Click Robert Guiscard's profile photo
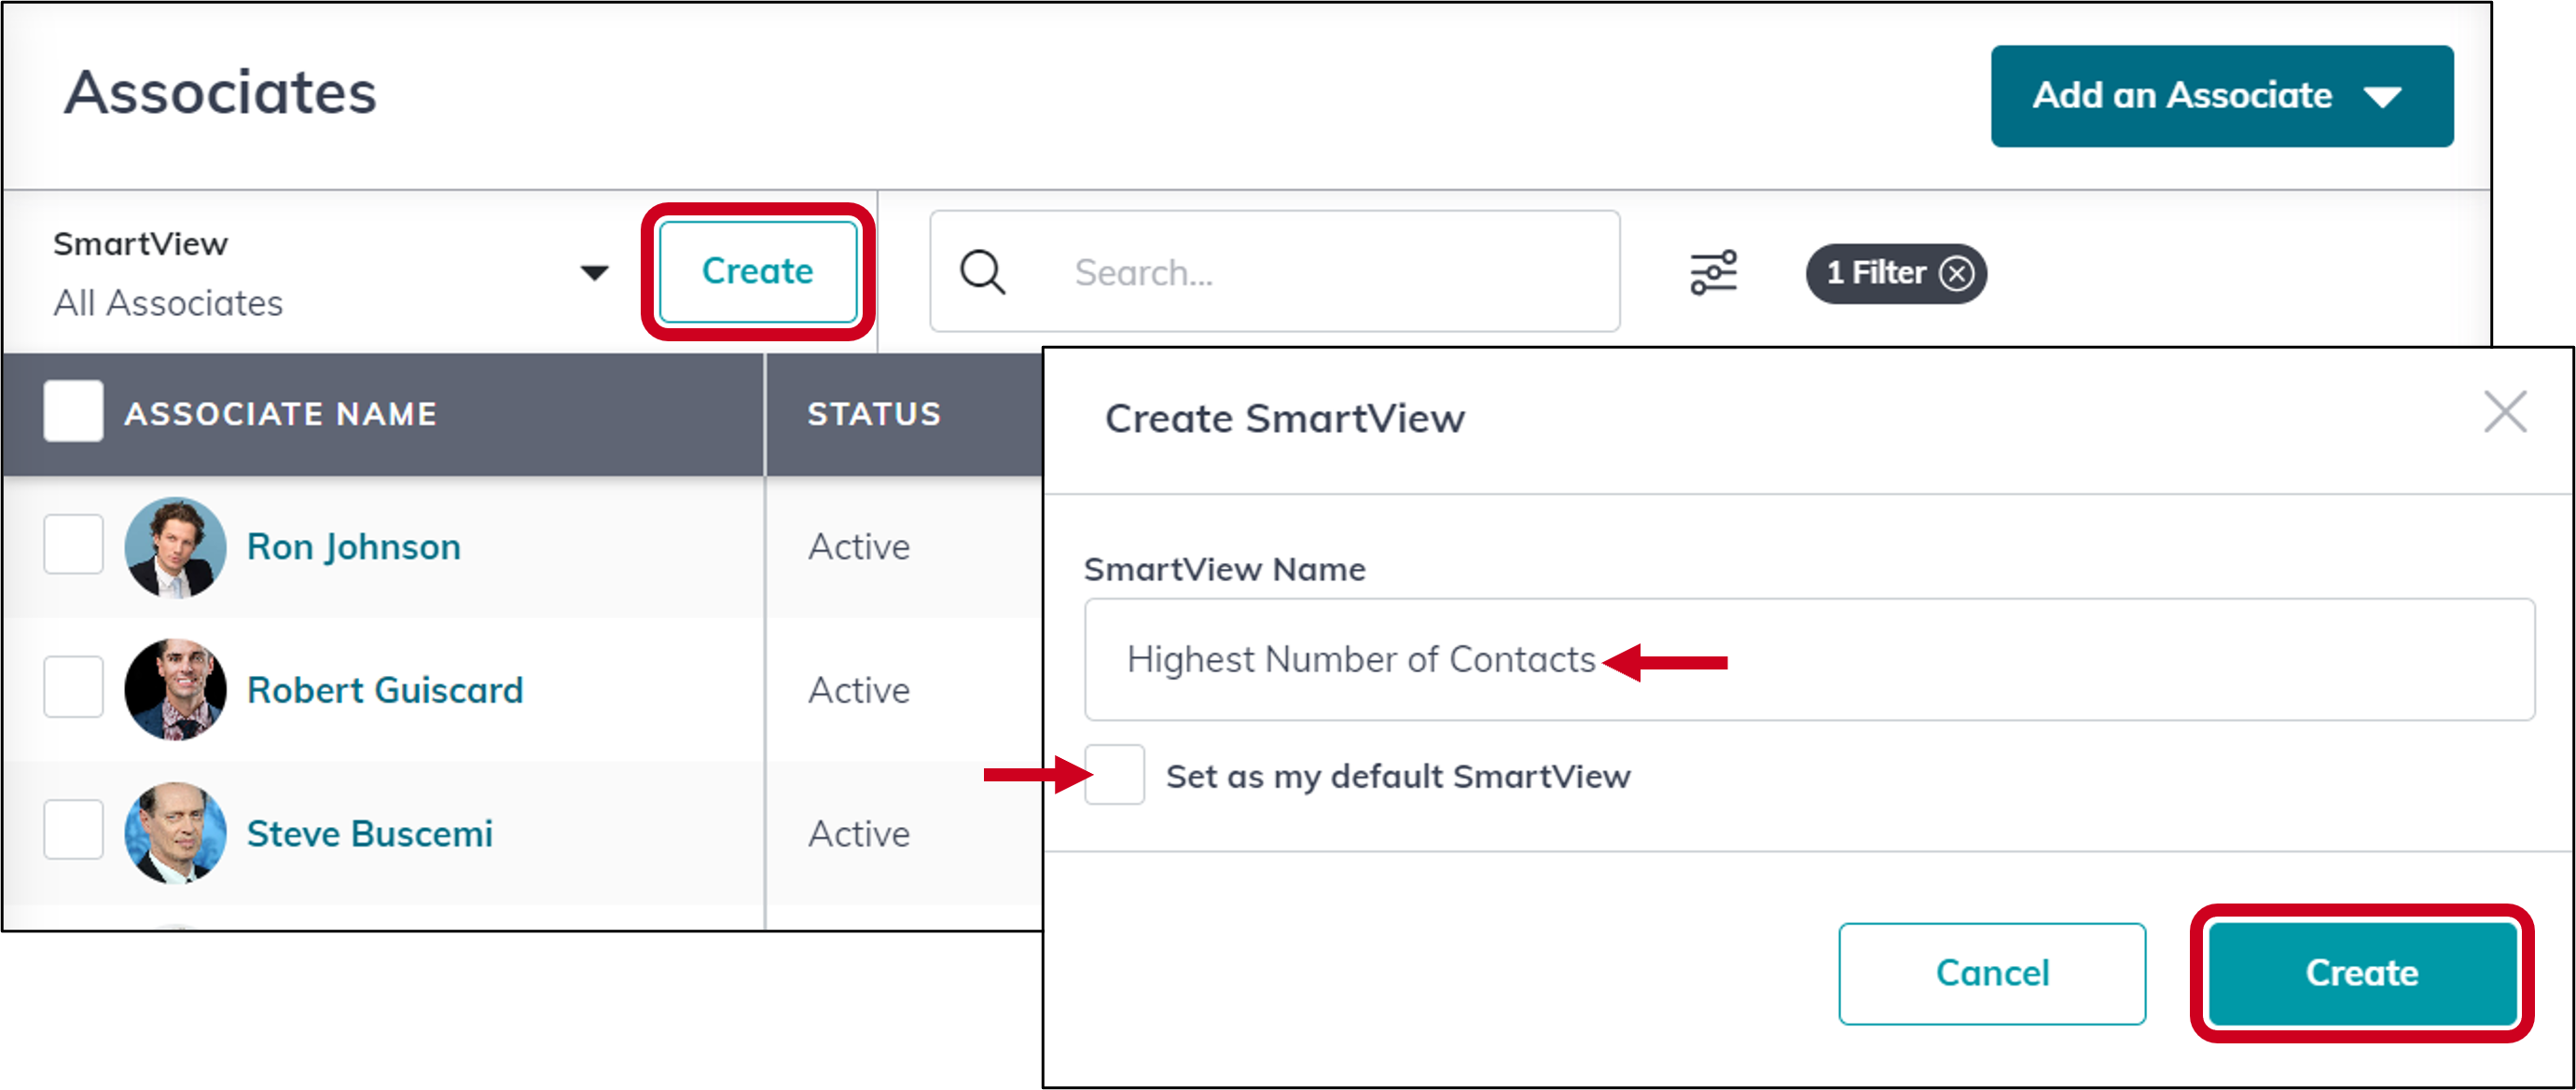The image size is (2576, 1090). tap(178, 689)
